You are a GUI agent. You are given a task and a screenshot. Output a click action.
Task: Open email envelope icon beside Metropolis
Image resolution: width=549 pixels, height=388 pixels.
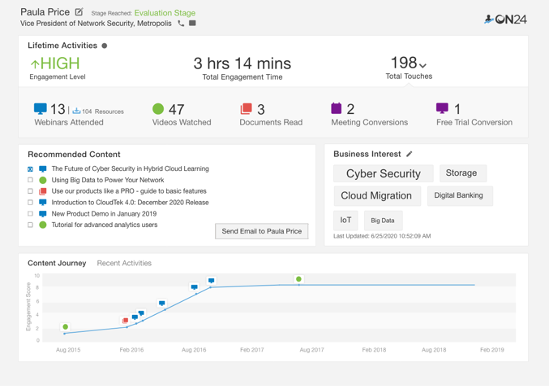click(192, 23)
